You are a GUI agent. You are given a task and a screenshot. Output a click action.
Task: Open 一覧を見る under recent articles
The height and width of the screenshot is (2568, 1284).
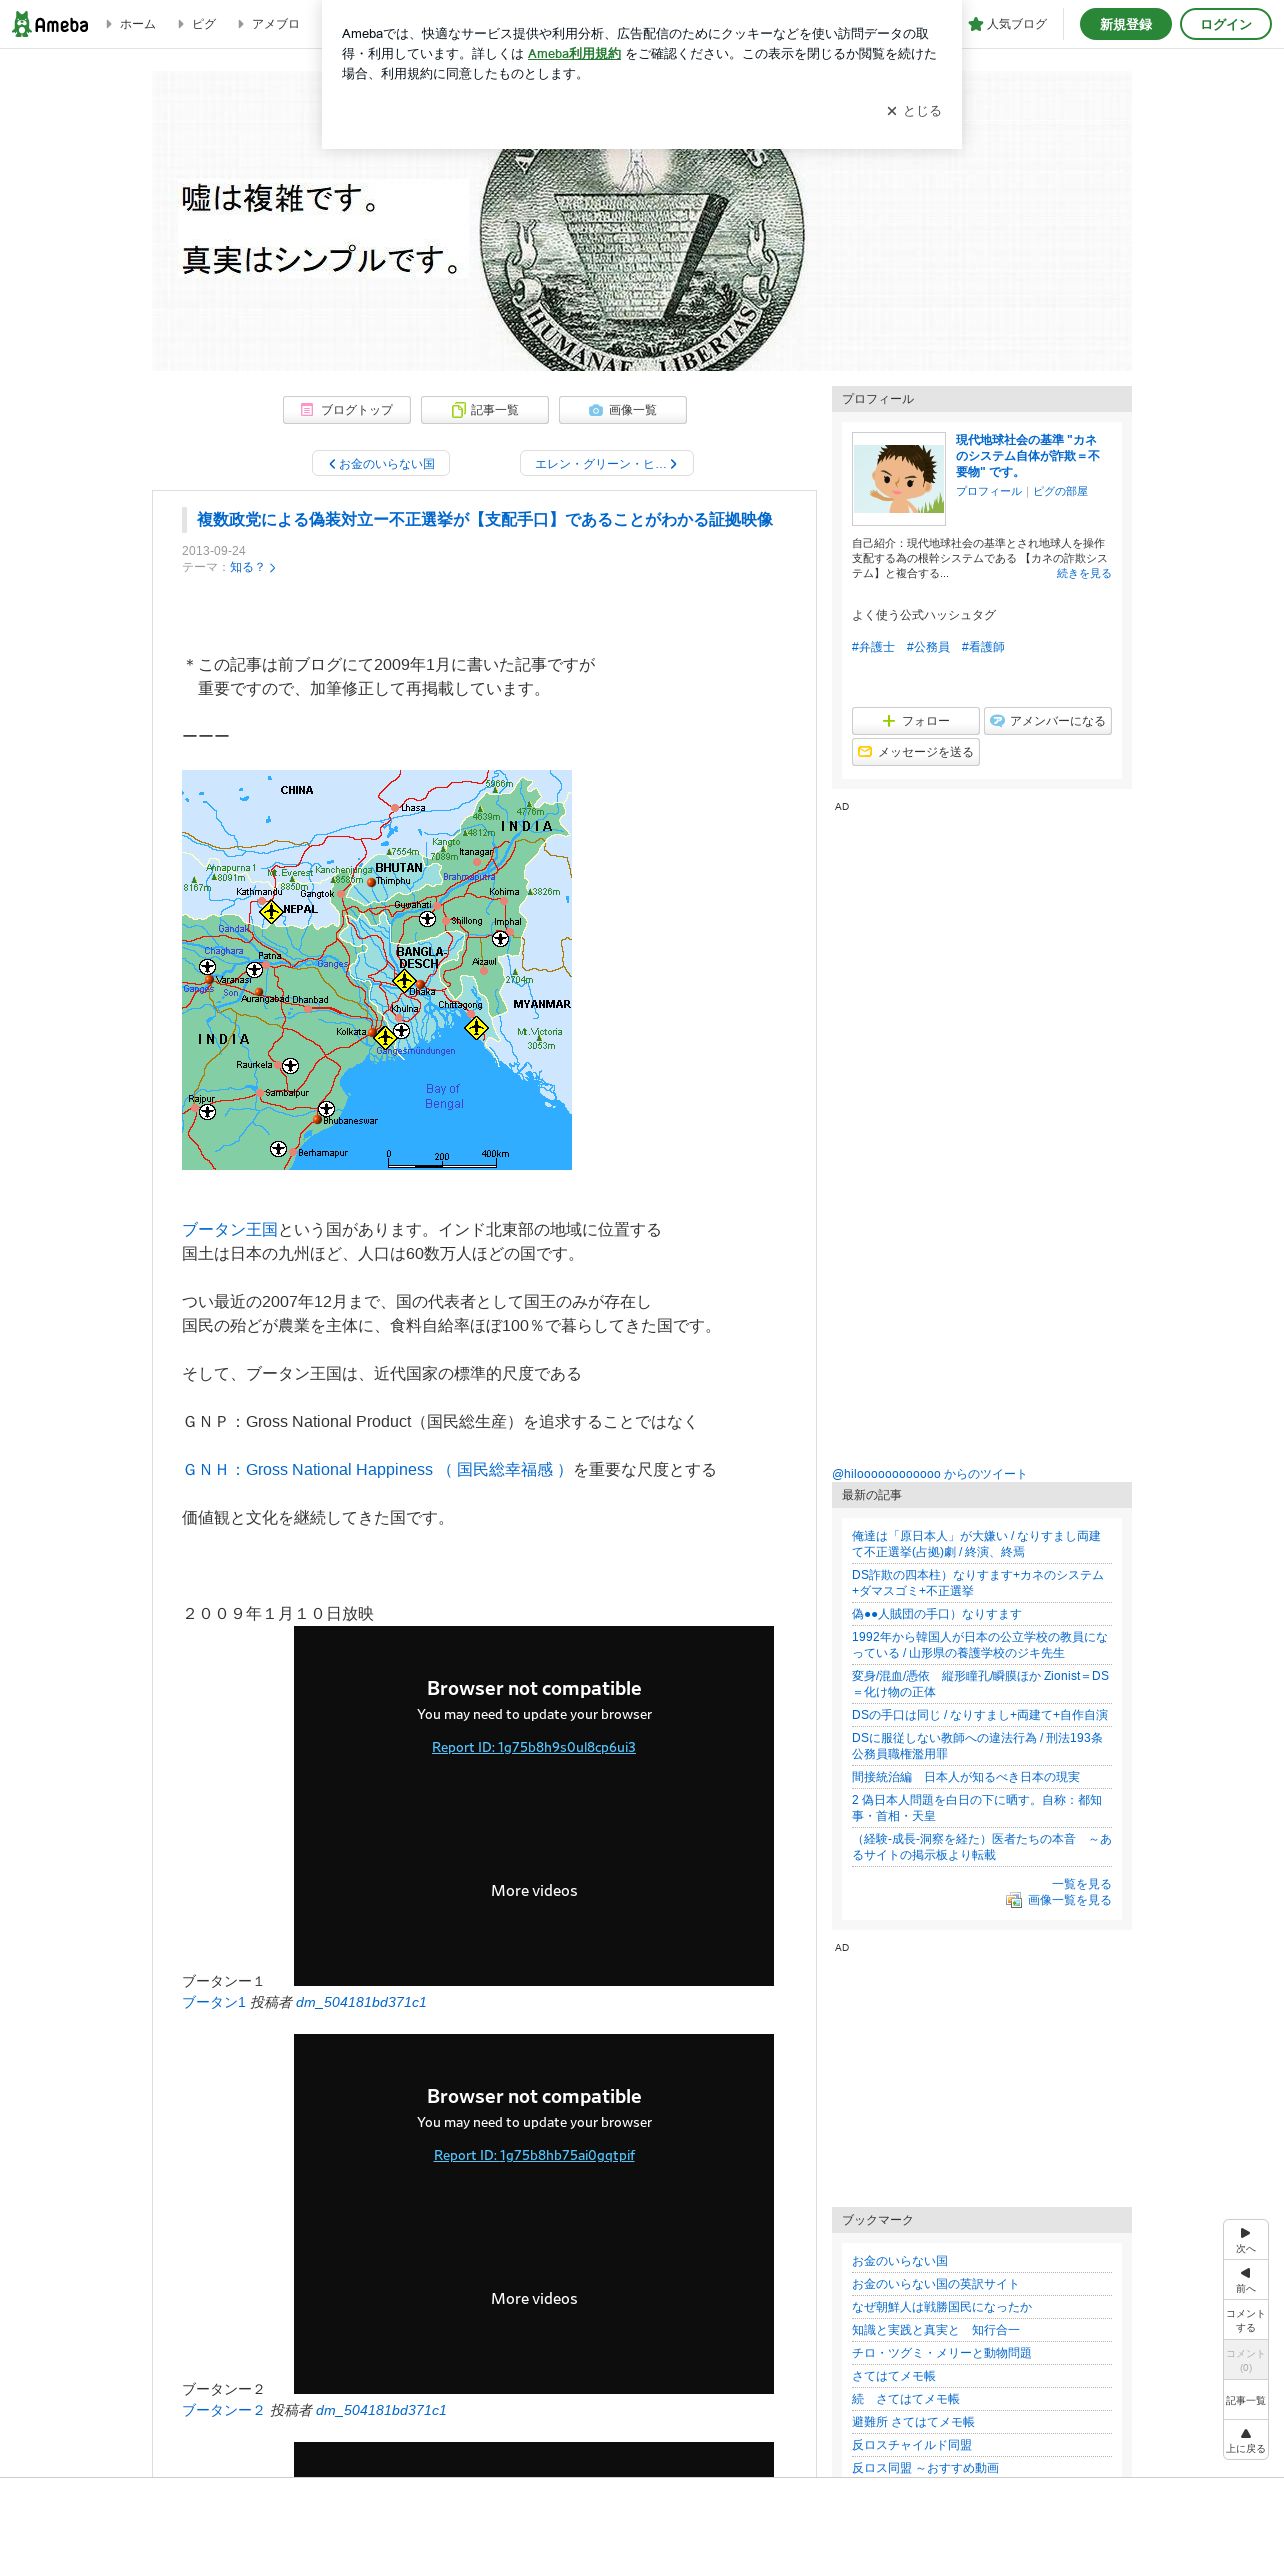[x=1082, y=1884]
